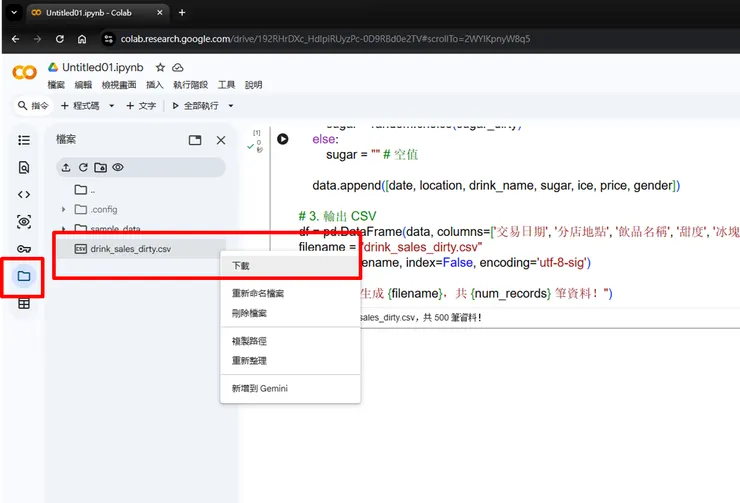This screenshot has height=503, width=740.
Task: Choose 重新命名檔案 from context menu
Action: coord(290,293)
